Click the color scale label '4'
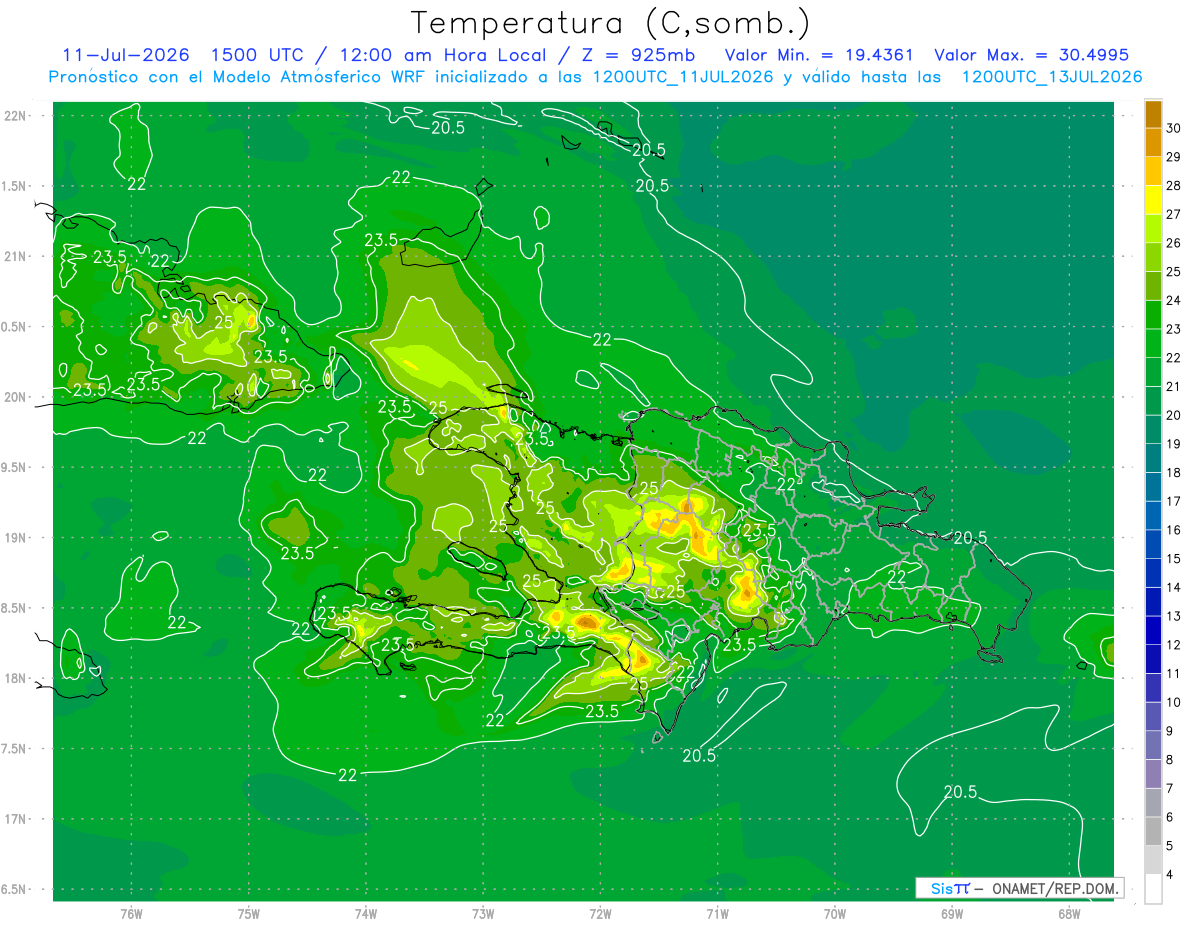The height and width of the screenshot is (927, 1200). [x=1170, y=874]
